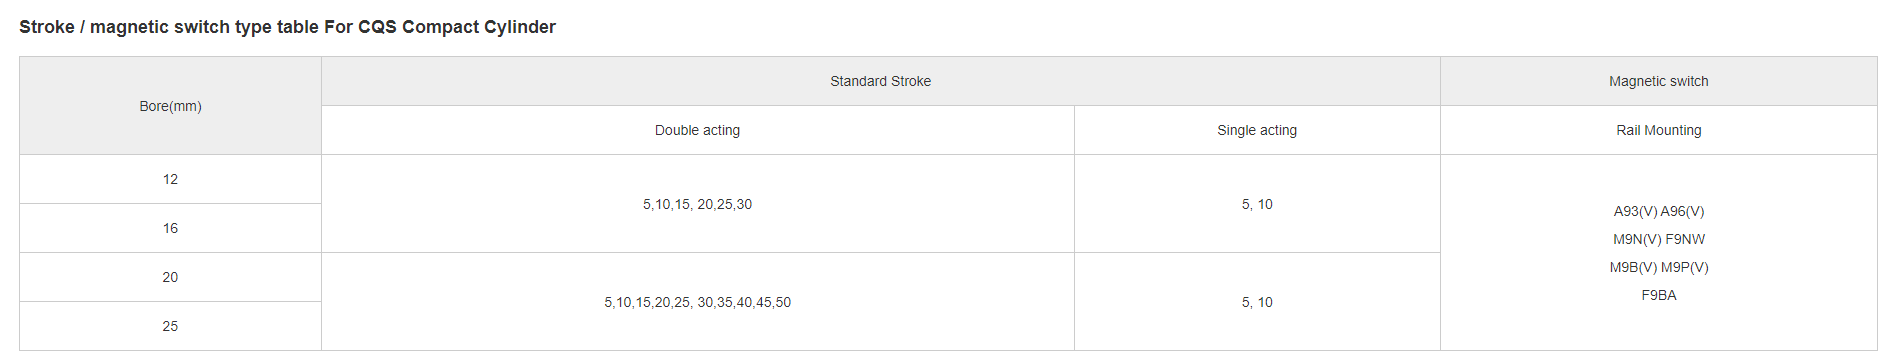
Task: Select bore size 25 cell
Action: tap(170, 326)
